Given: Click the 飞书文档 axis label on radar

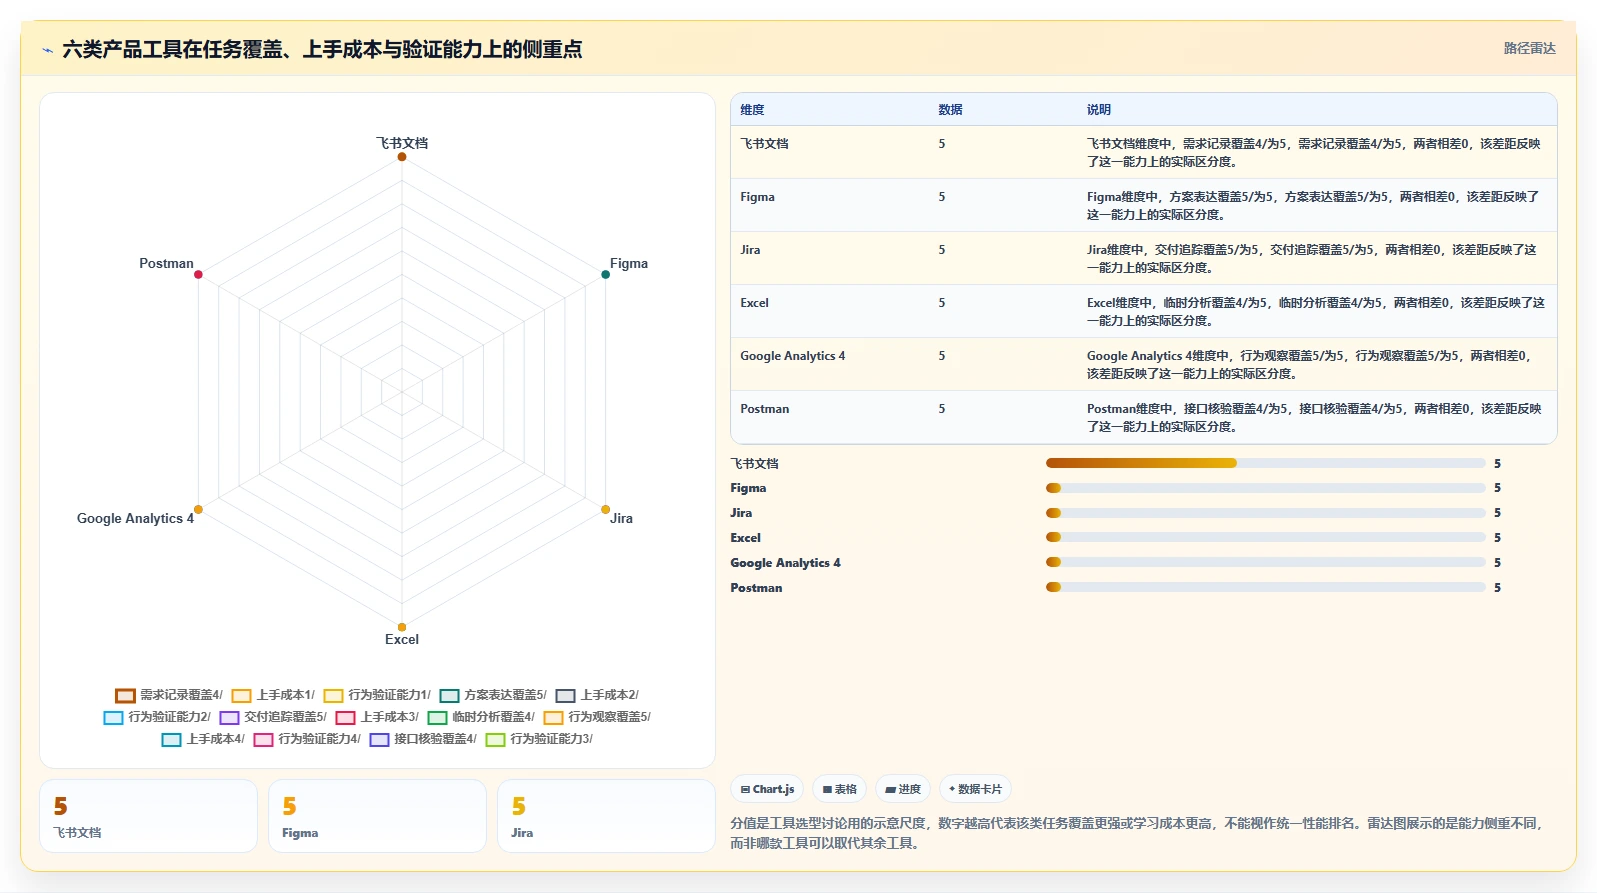Looking at the screenshot, I should (x=402, y=143).
